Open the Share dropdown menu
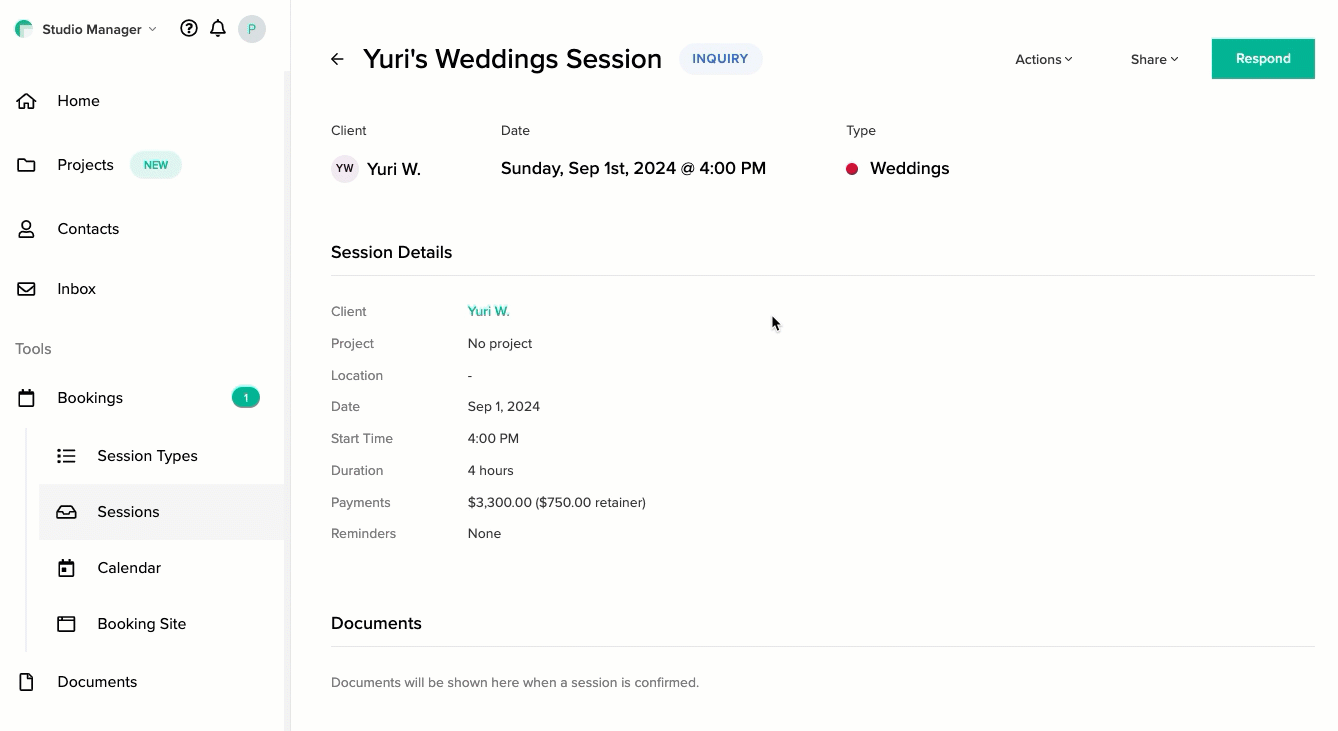 [x=1154, y=59]
